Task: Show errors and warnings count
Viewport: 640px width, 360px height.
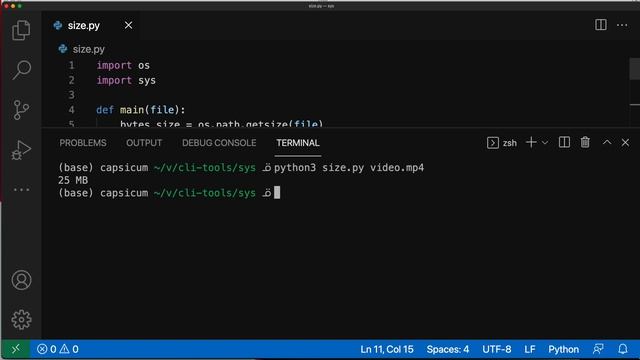Action: pyautogui.click(x=58, y=349)
